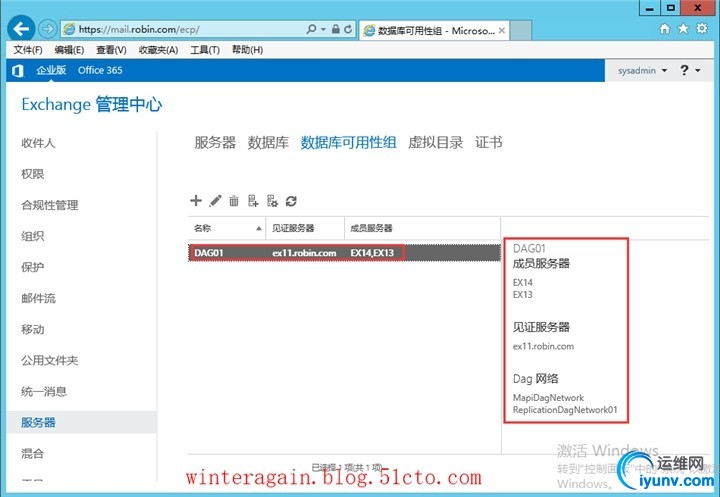Open the 文件(F) menu
Screen dimensions: 720x497
28,50
